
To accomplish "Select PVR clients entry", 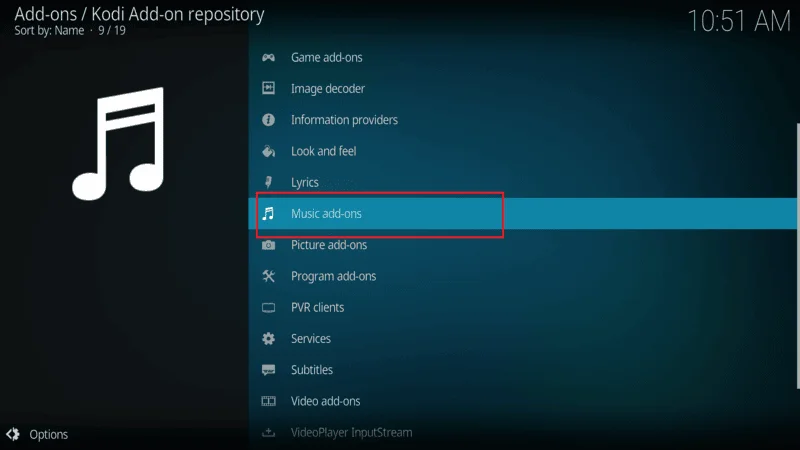I will (x=522, y=307).
